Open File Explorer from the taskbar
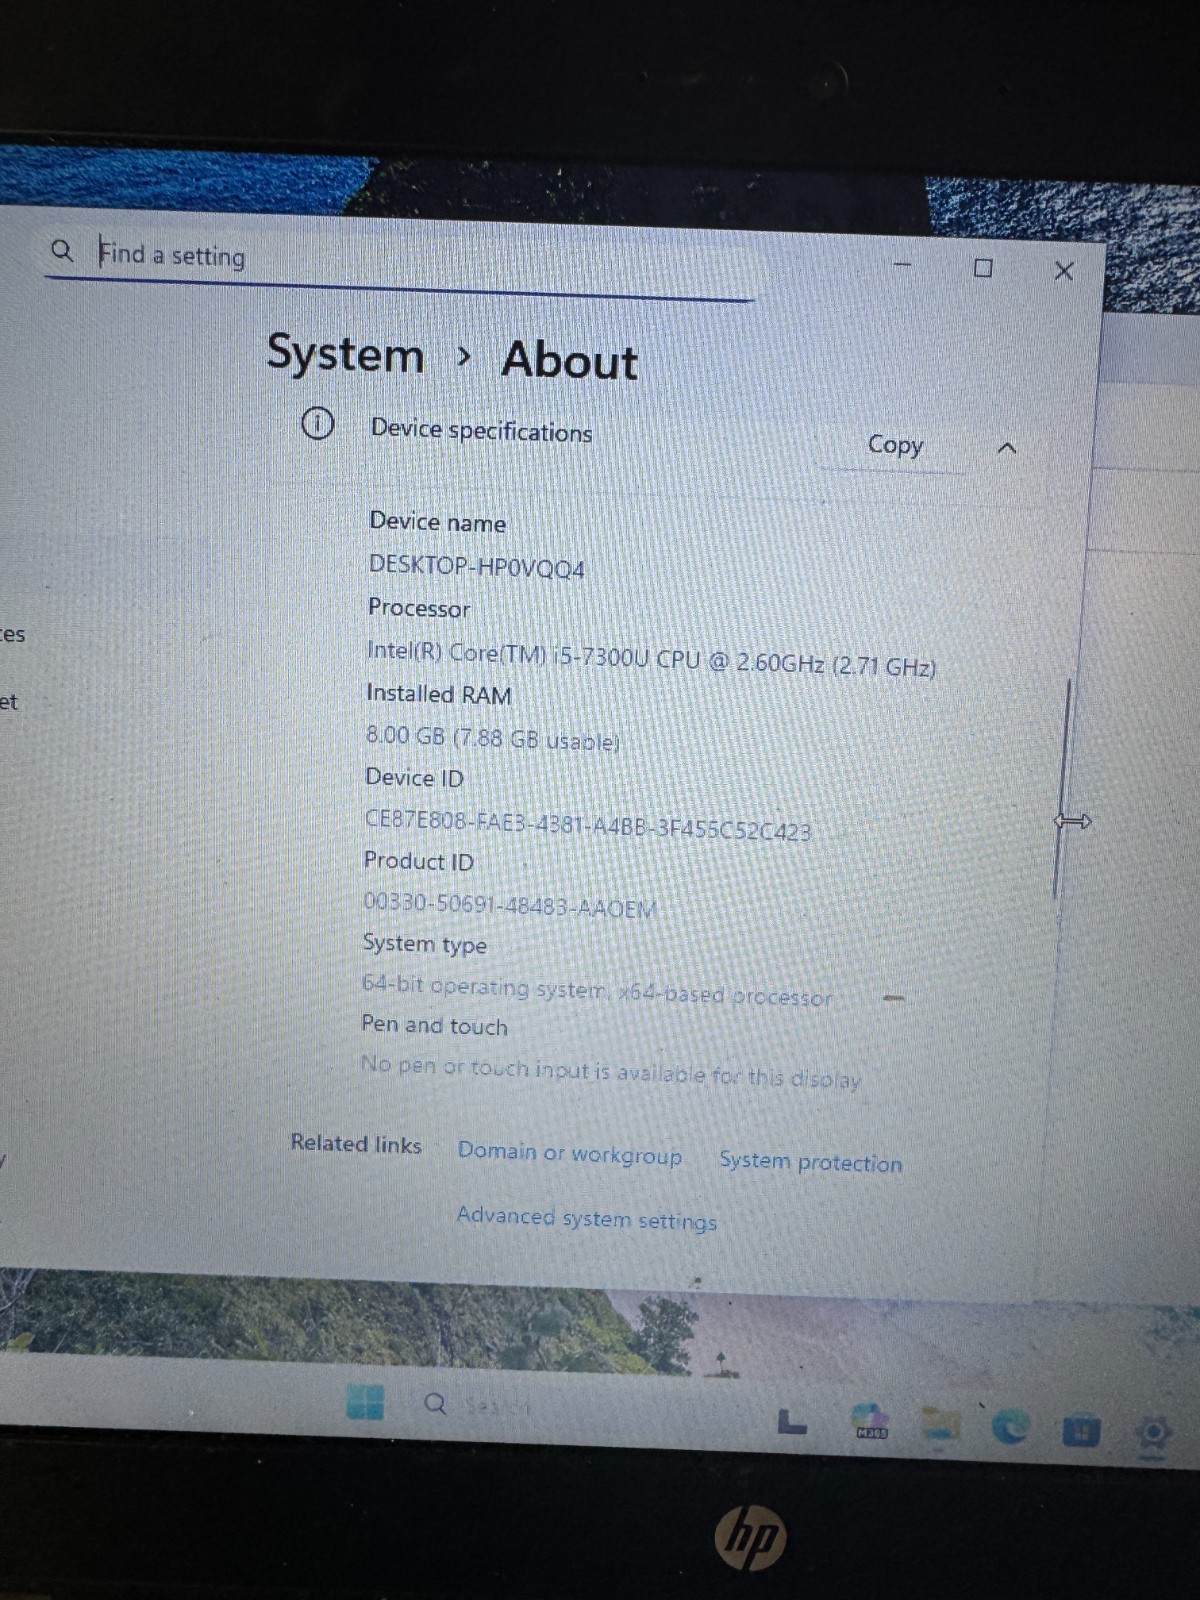The image size is (1200, 1600). 940,1426
